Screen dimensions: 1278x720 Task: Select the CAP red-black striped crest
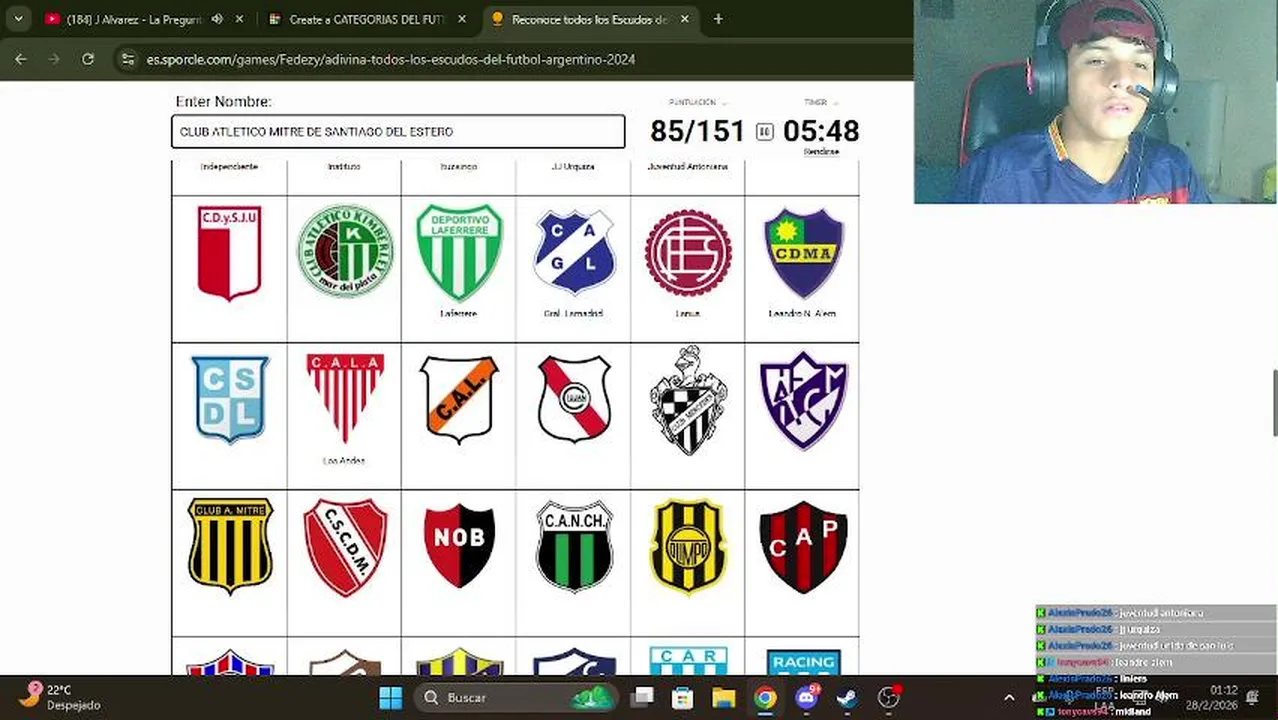803,546
